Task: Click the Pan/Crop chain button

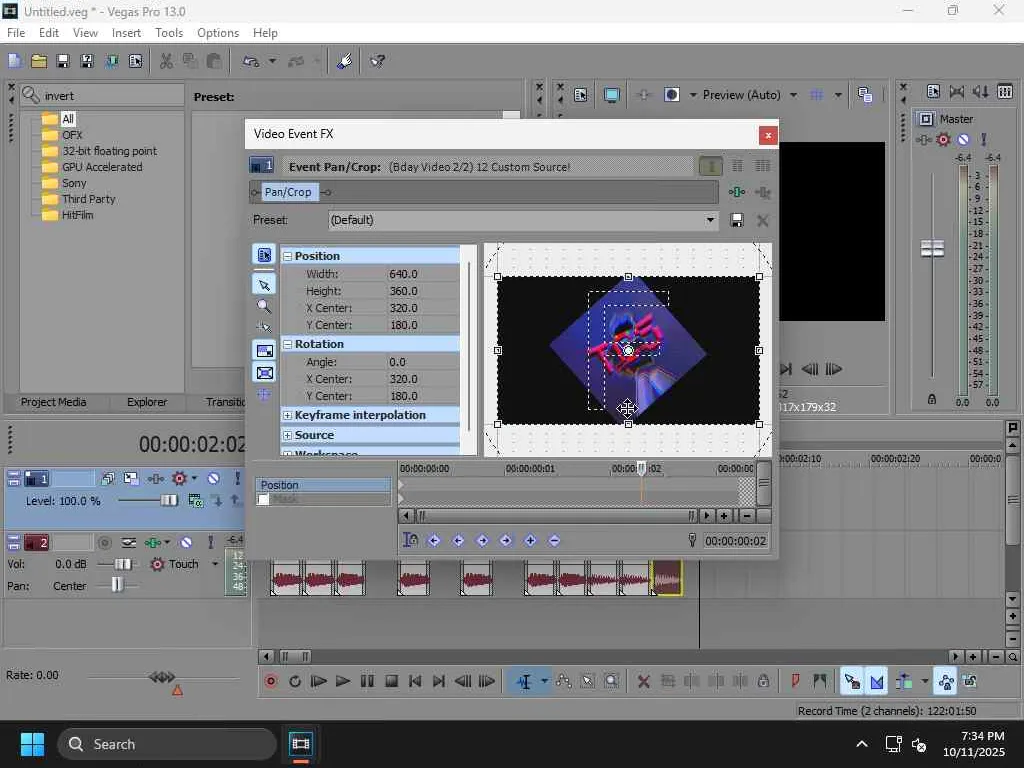Action: [x=288, y=192]
